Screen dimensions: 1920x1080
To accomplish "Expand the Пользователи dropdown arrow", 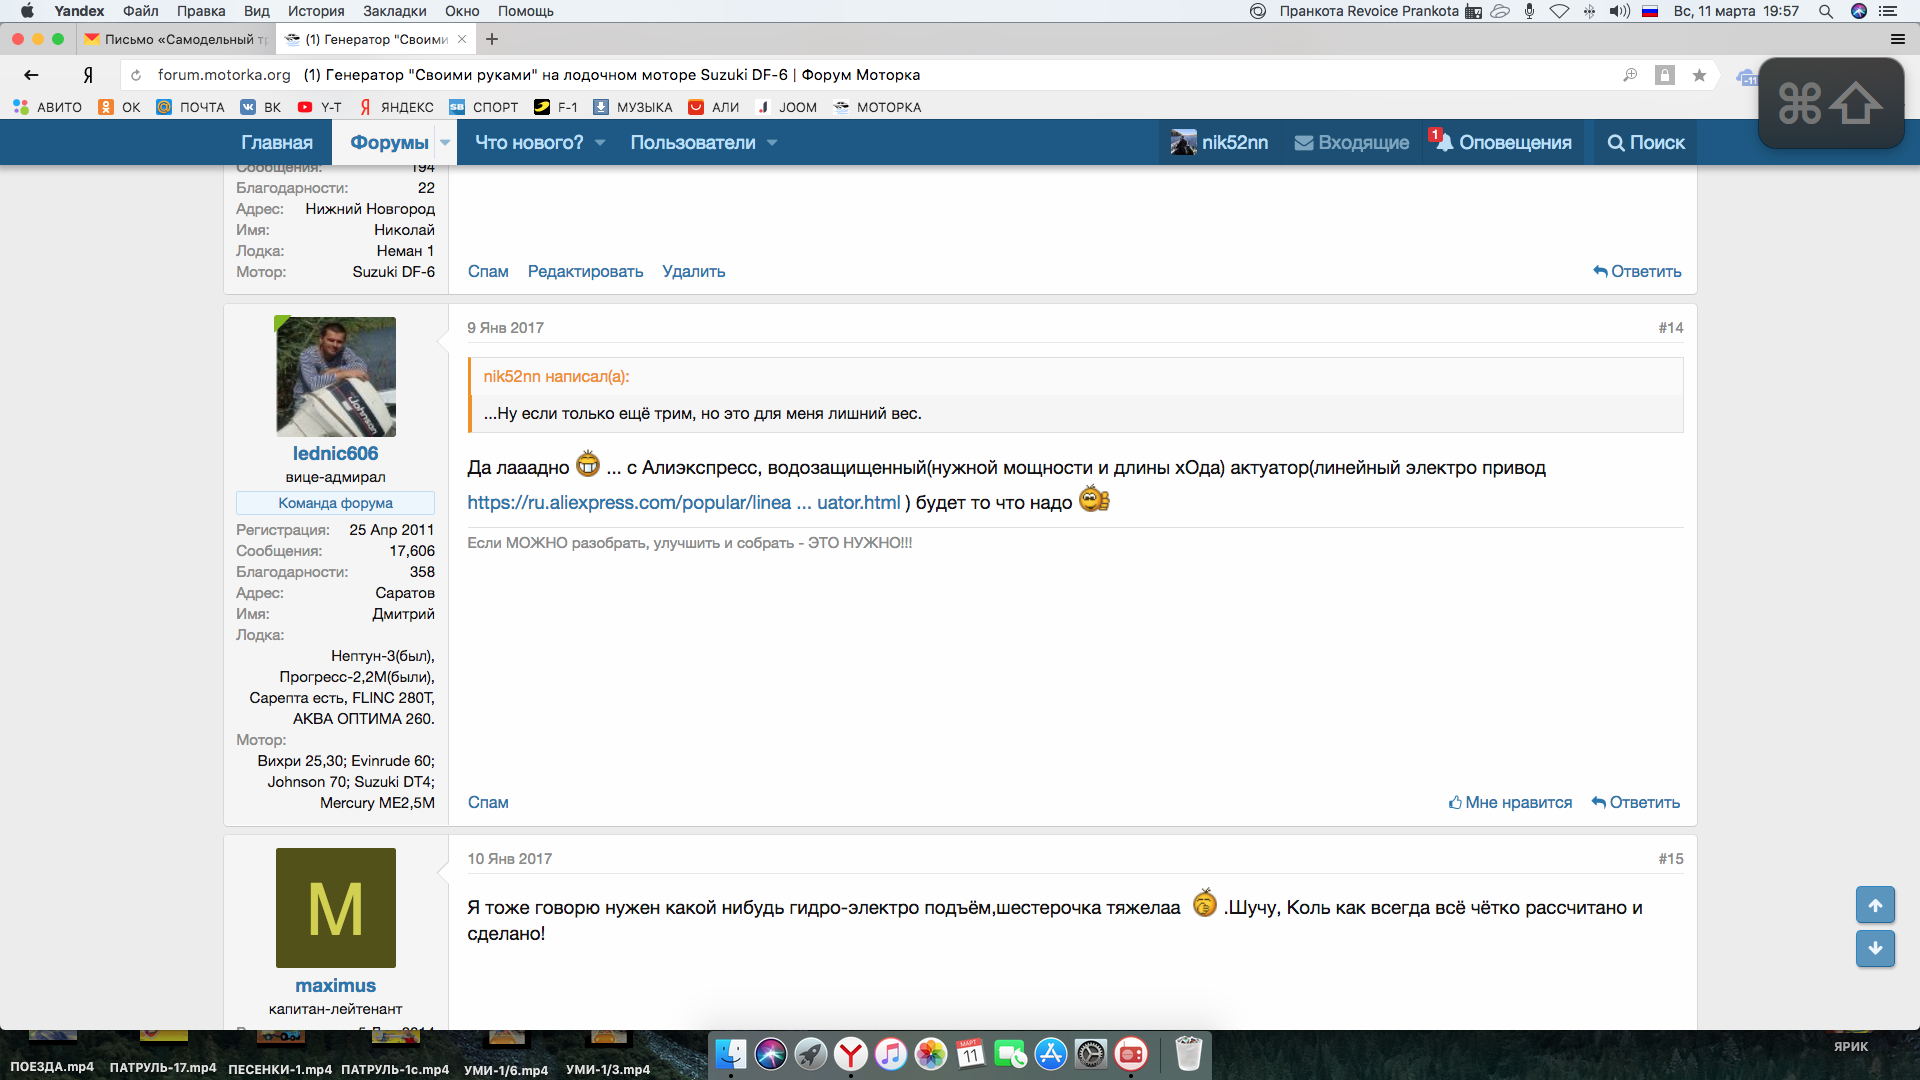I will click(772, 143).
